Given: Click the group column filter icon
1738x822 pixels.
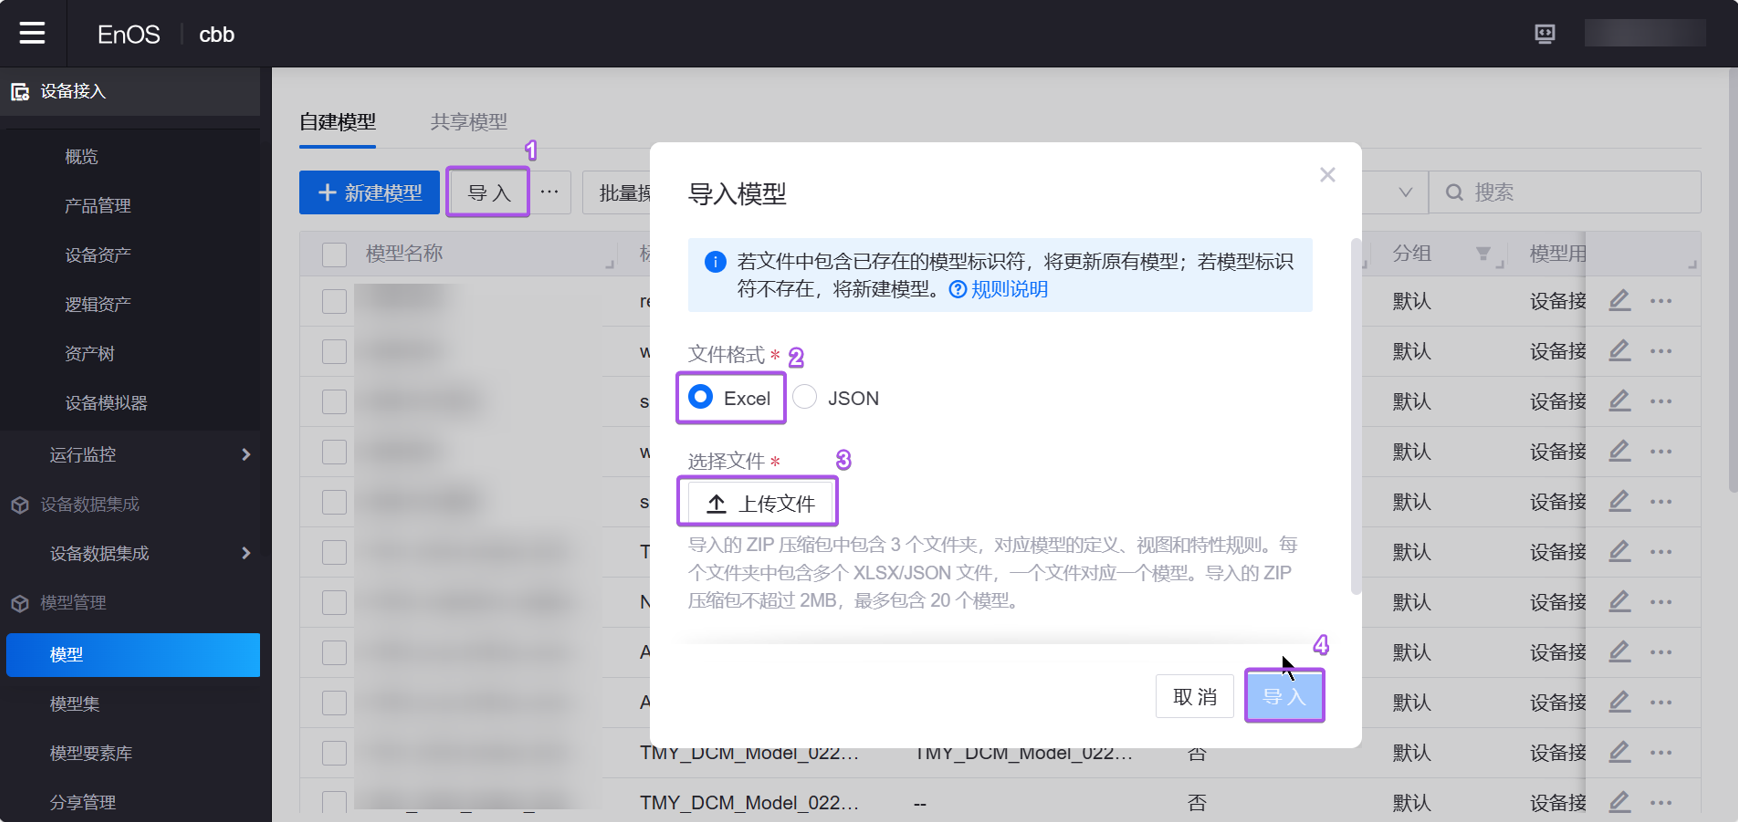Looking at the screenshot, I should (1483, 254).
